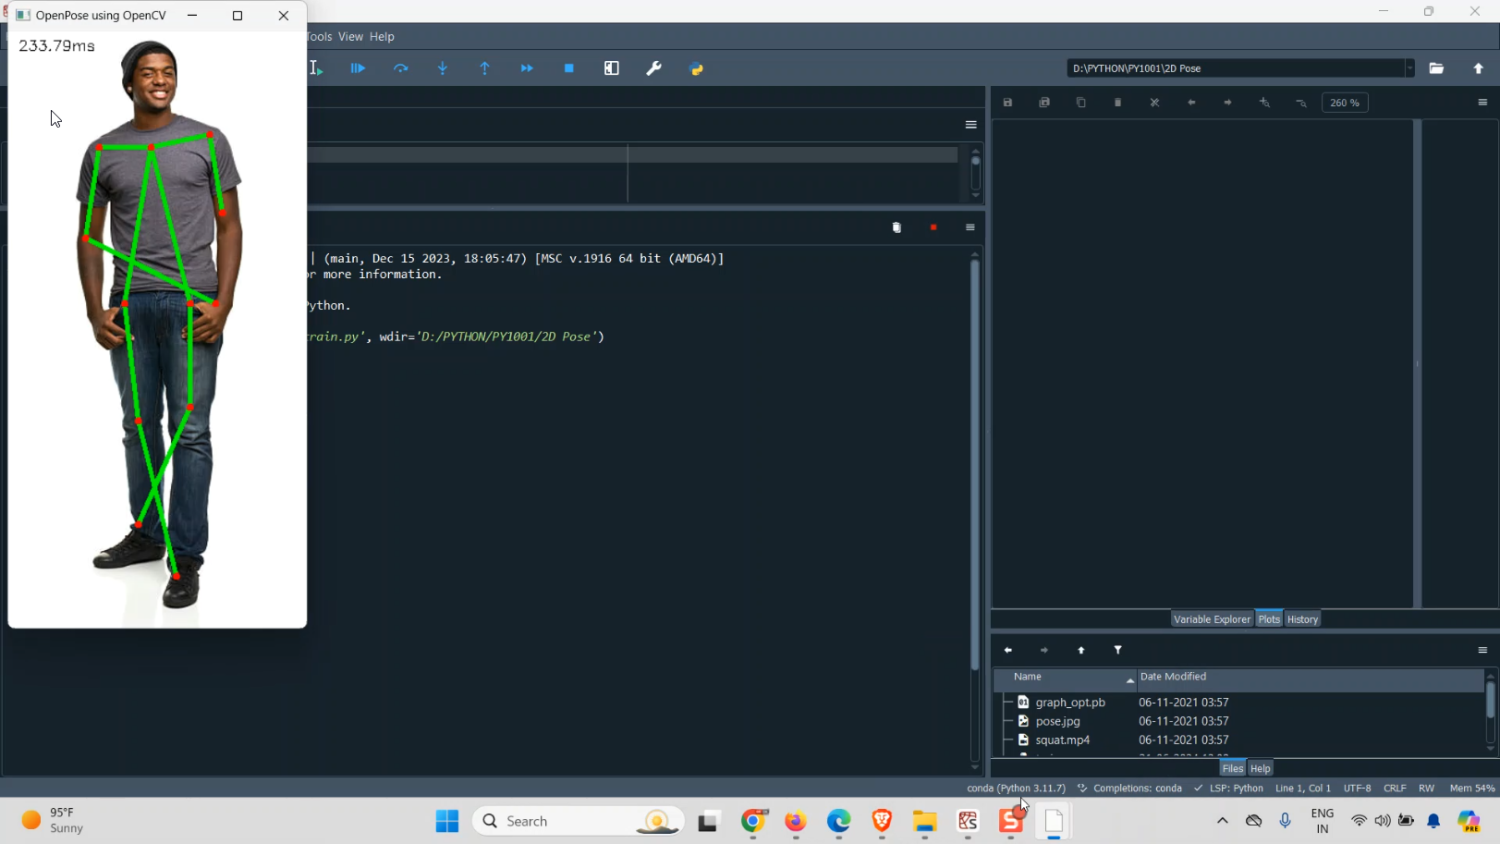Click the Step Into down-arrow icon
1500x844 pixels.
[443, 68]
